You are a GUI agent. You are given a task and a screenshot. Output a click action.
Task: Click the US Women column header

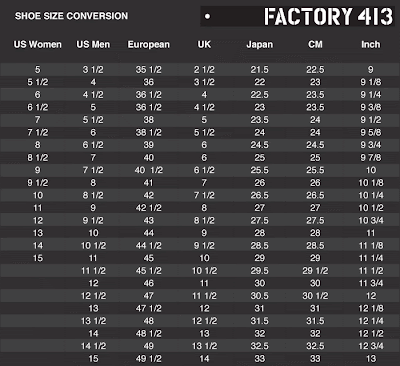point(38,45)
